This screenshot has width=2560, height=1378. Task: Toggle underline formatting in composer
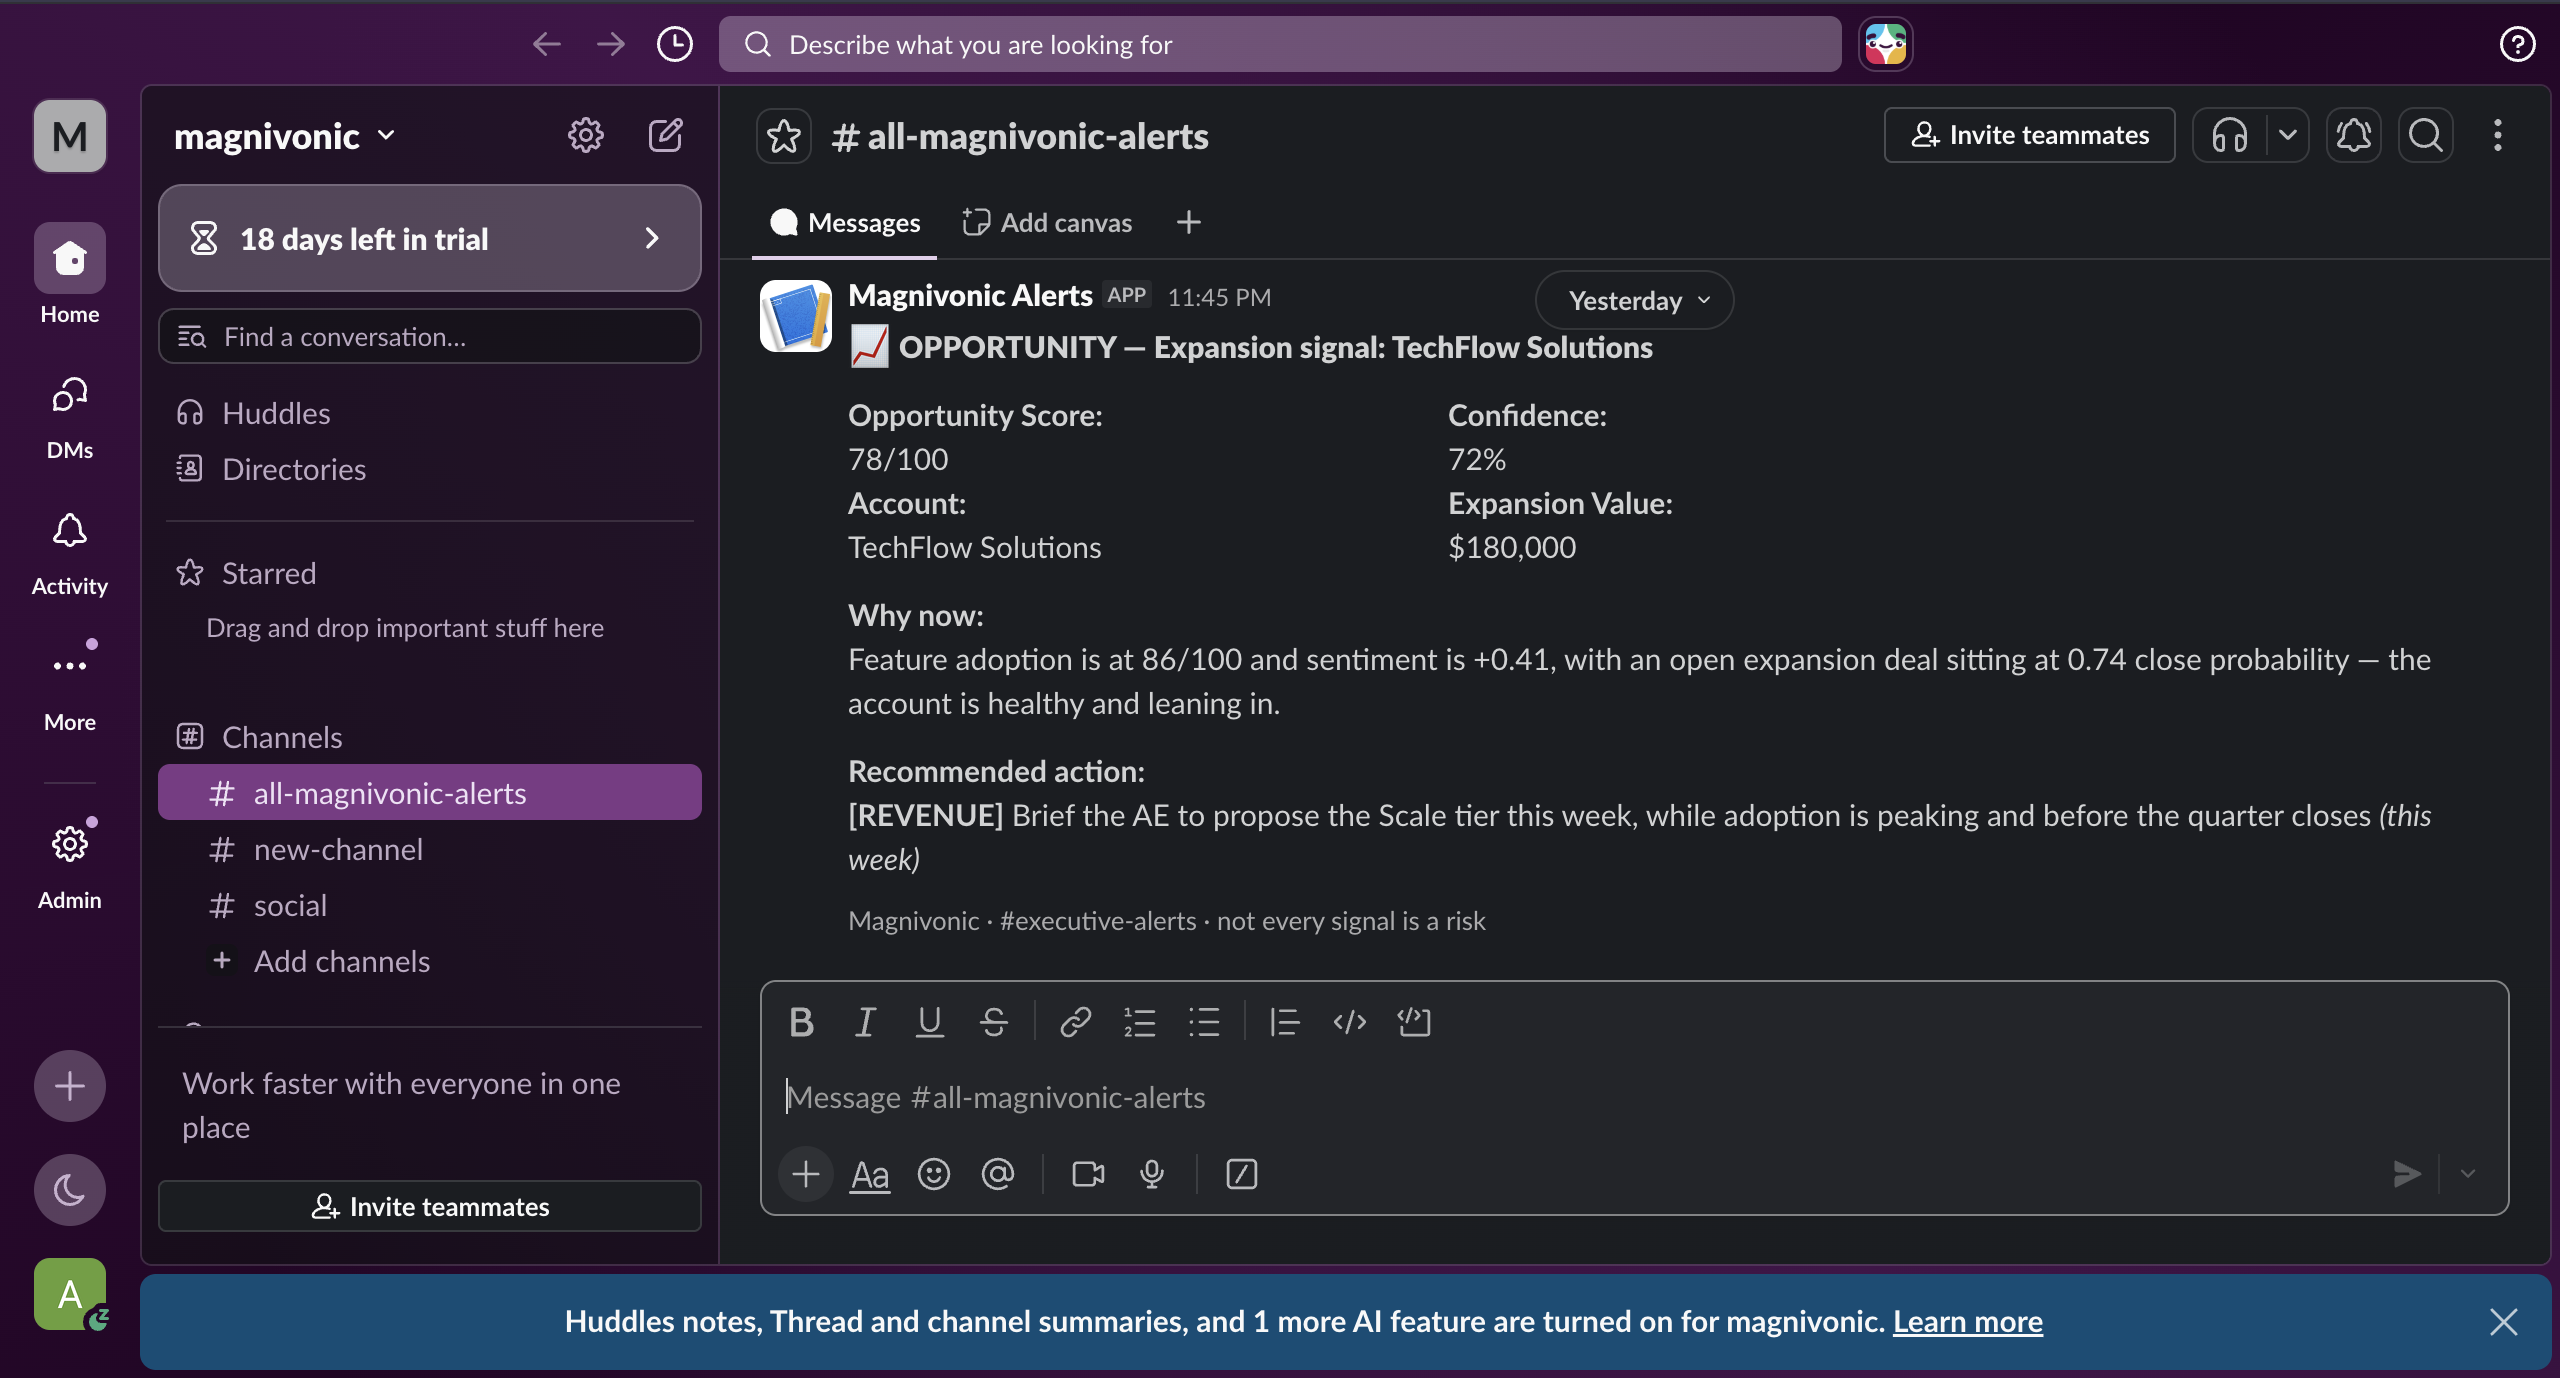coord(929,1022)
